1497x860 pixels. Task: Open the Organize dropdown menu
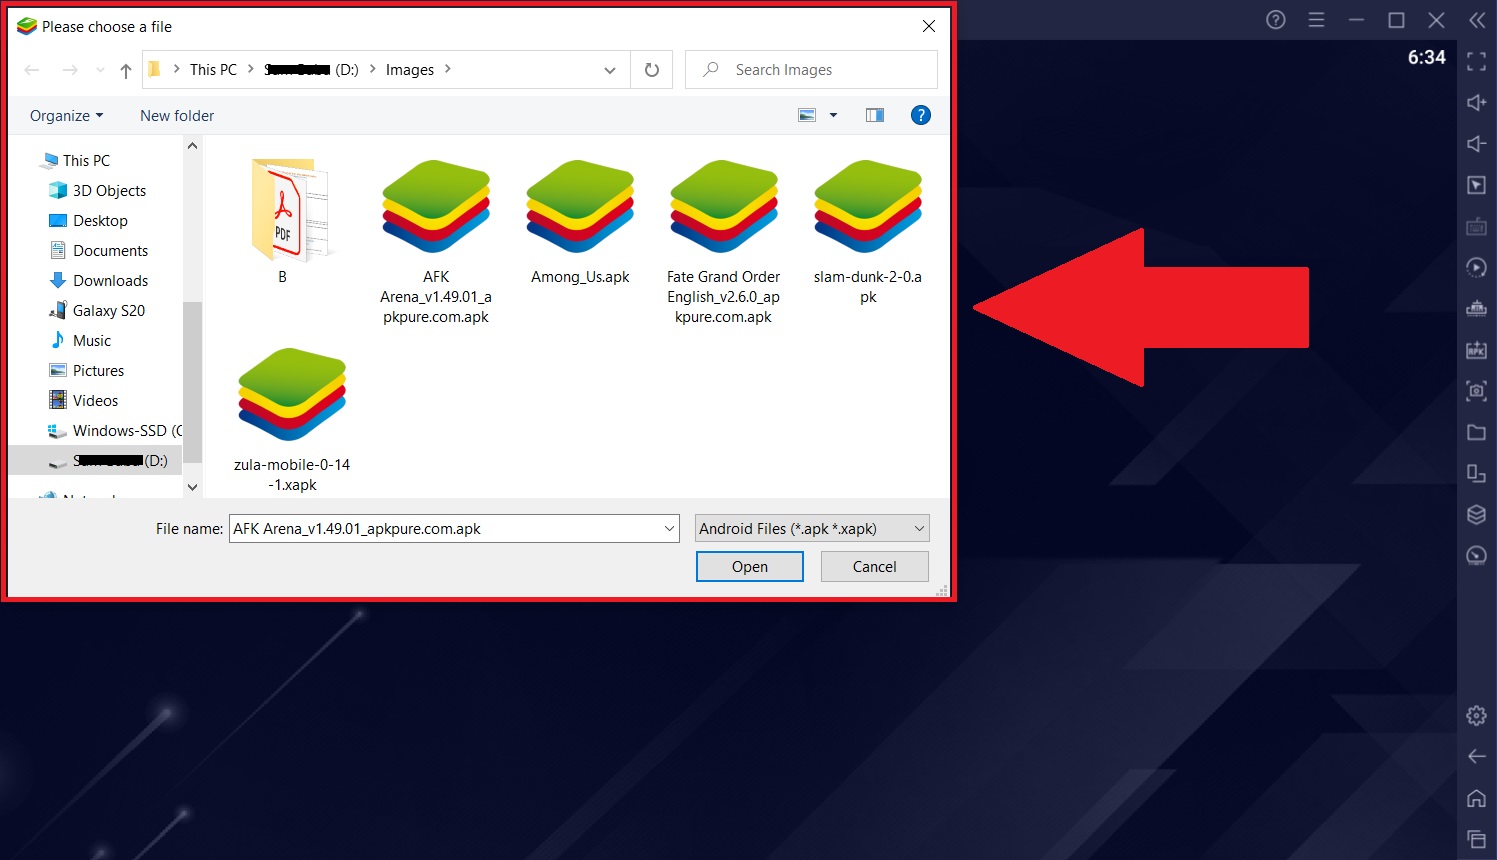pyautogui.click(x=66, y=116)
